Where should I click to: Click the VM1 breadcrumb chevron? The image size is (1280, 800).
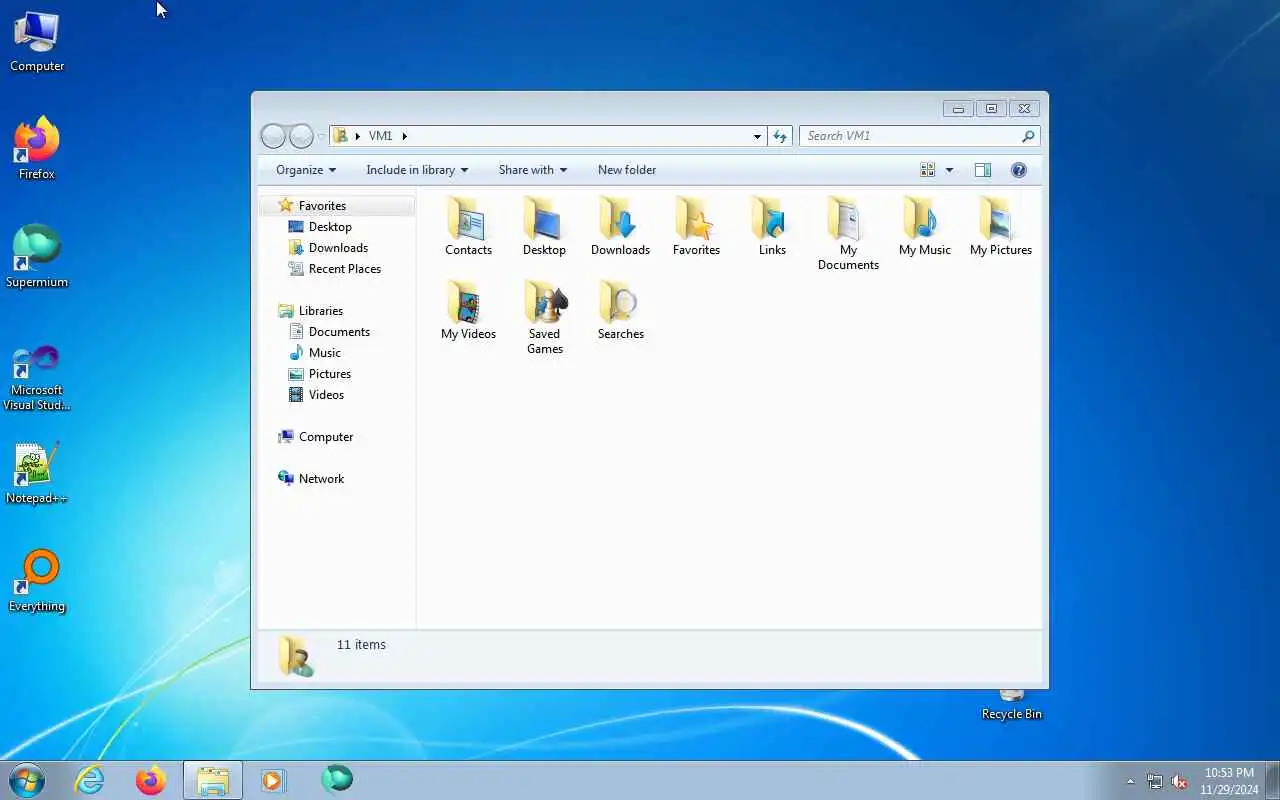(x=405, y=136)
